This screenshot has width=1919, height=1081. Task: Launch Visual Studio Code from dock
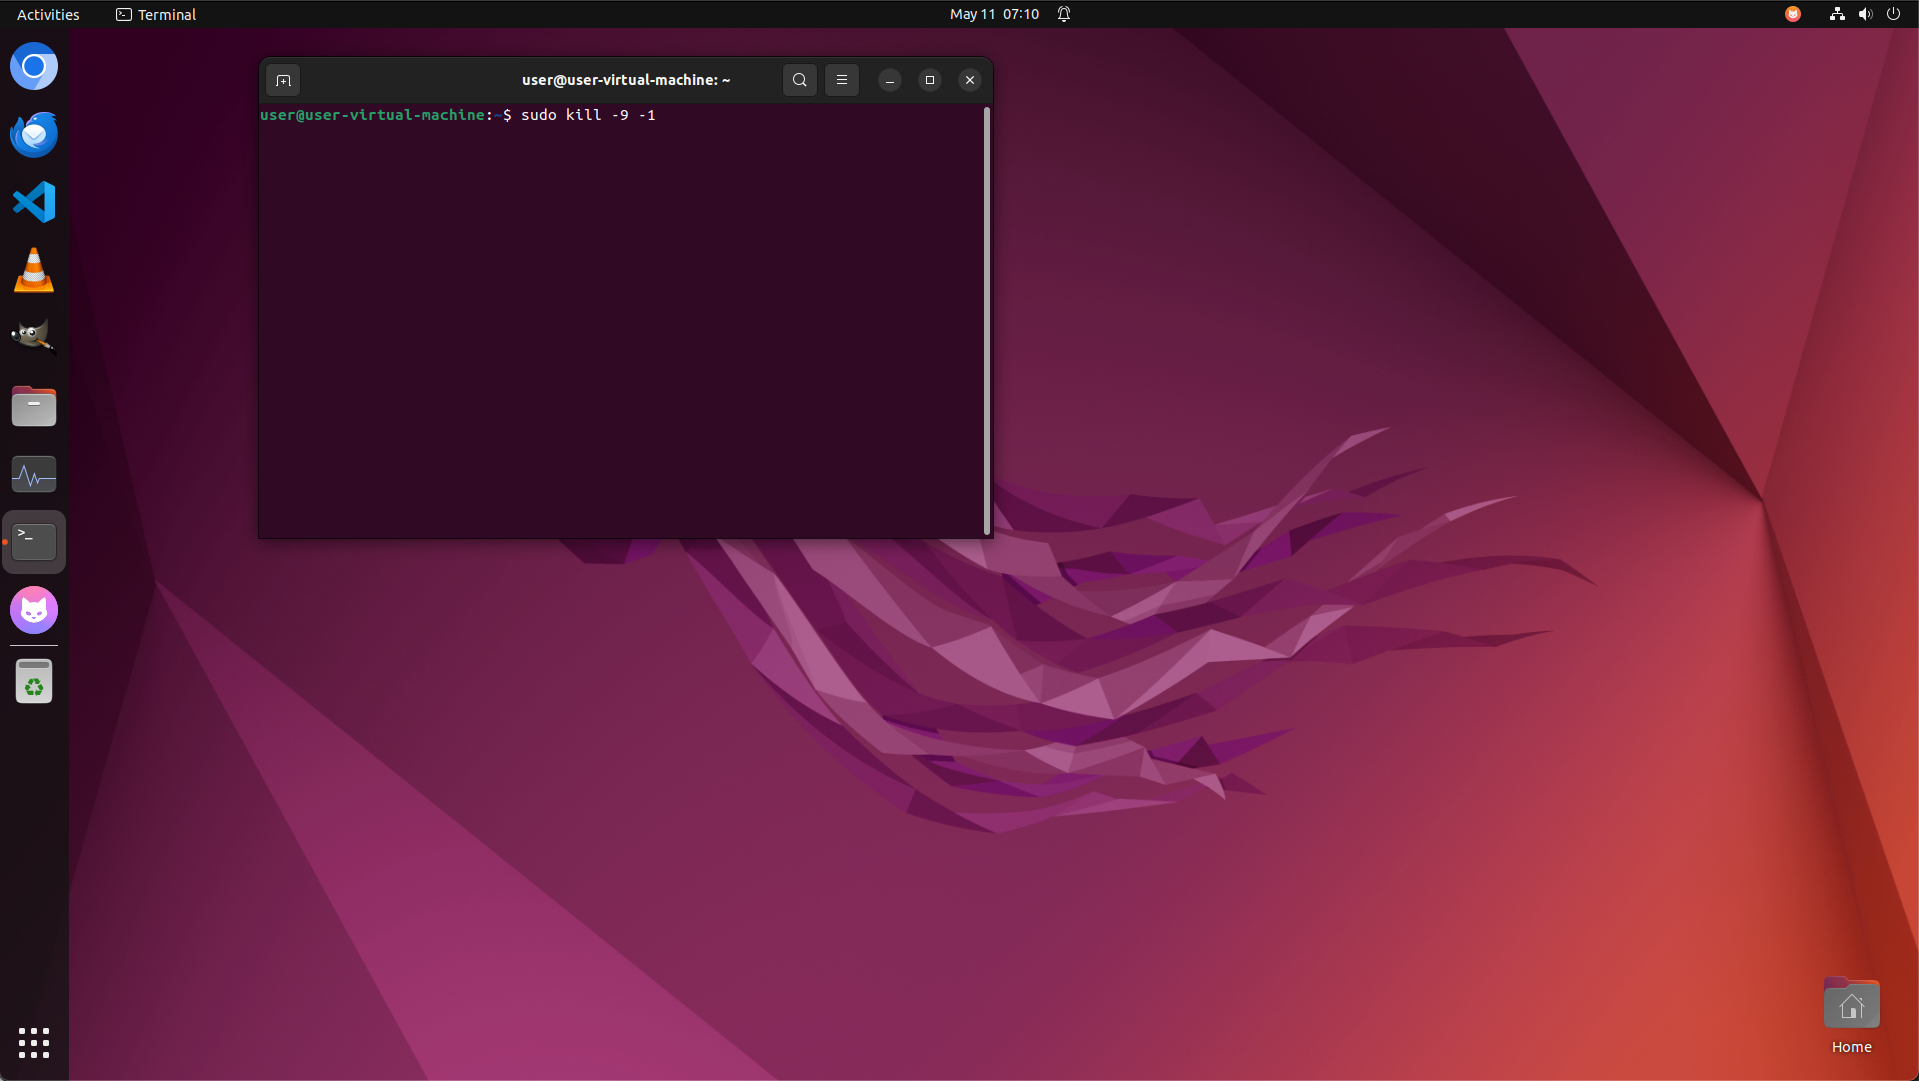pos(34,202)
